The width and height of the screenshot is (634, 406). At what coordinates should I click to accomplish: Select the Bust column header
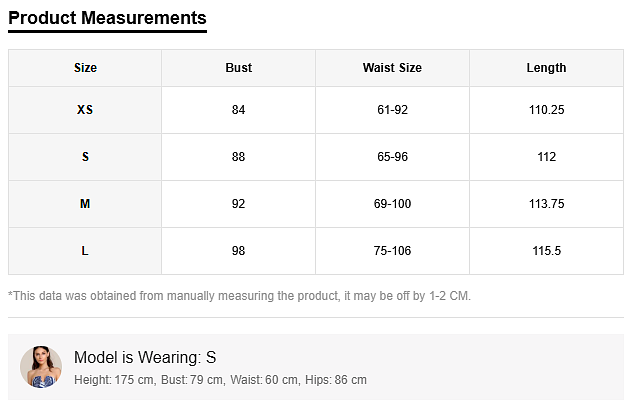pyautogui.click(x=238, y=68)
